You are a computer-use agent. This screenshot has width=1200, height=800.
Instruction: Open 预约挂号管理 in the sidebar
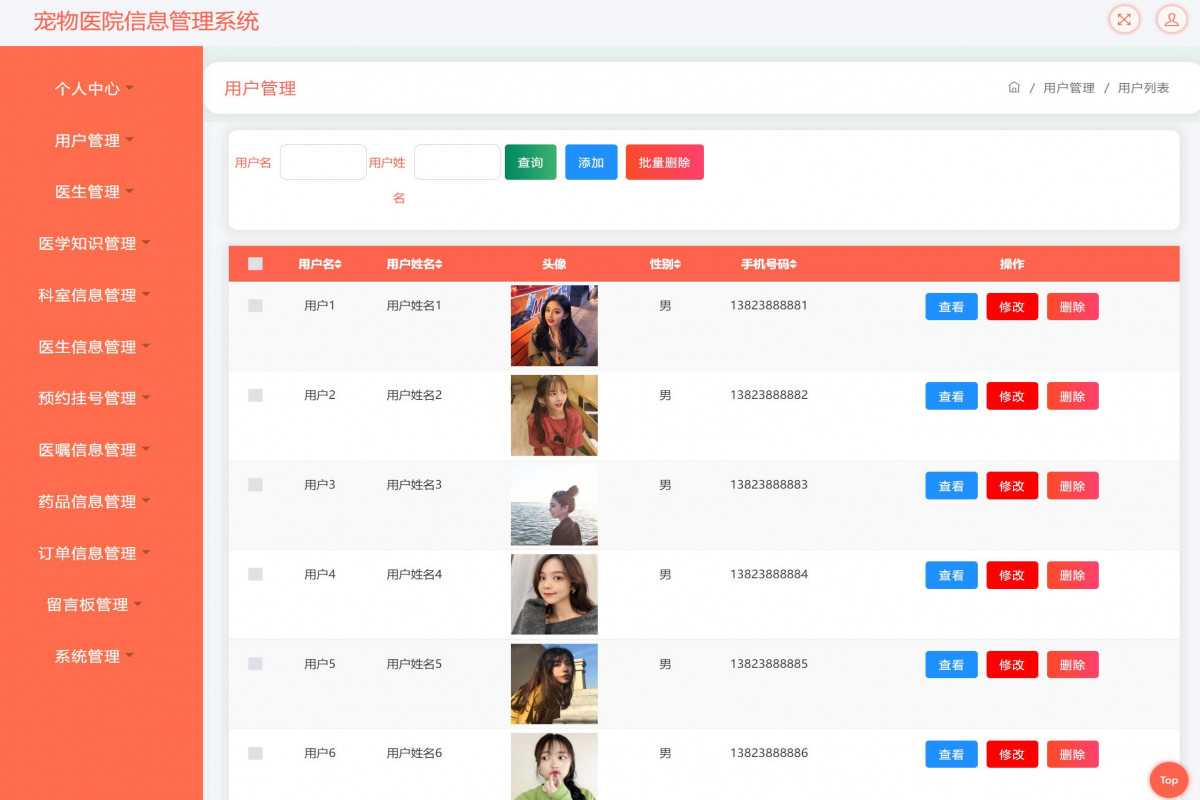(x=93, y=398)
